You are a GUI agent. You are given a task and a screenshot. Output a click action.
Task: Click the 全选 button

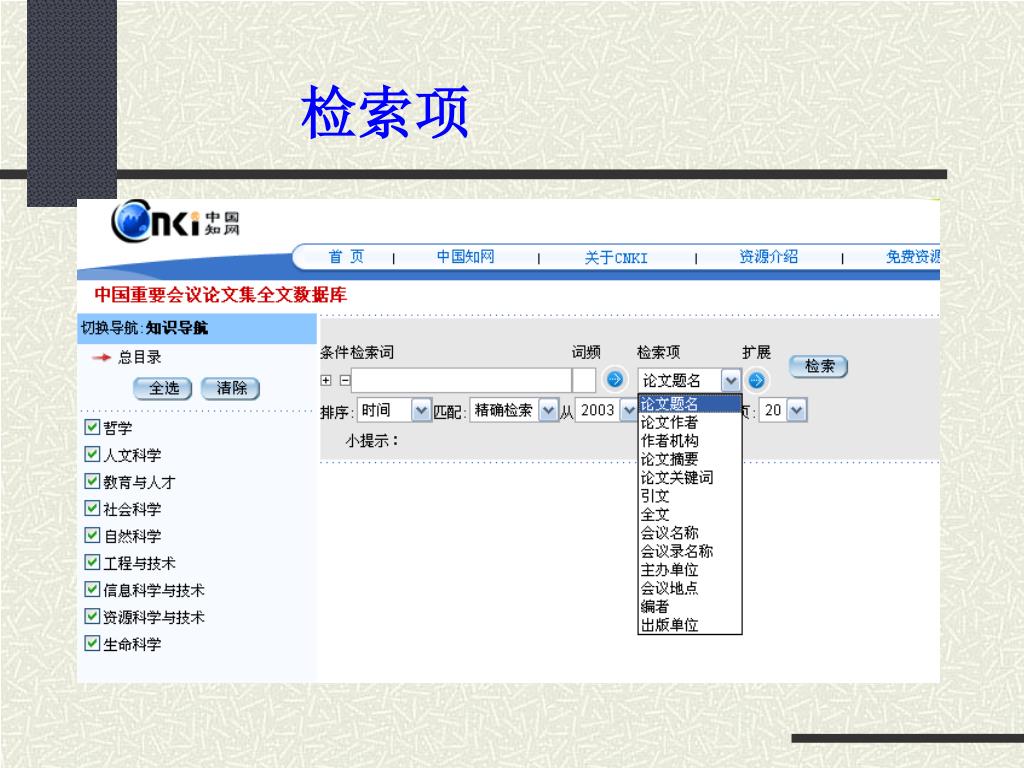[x=163, y=389]
